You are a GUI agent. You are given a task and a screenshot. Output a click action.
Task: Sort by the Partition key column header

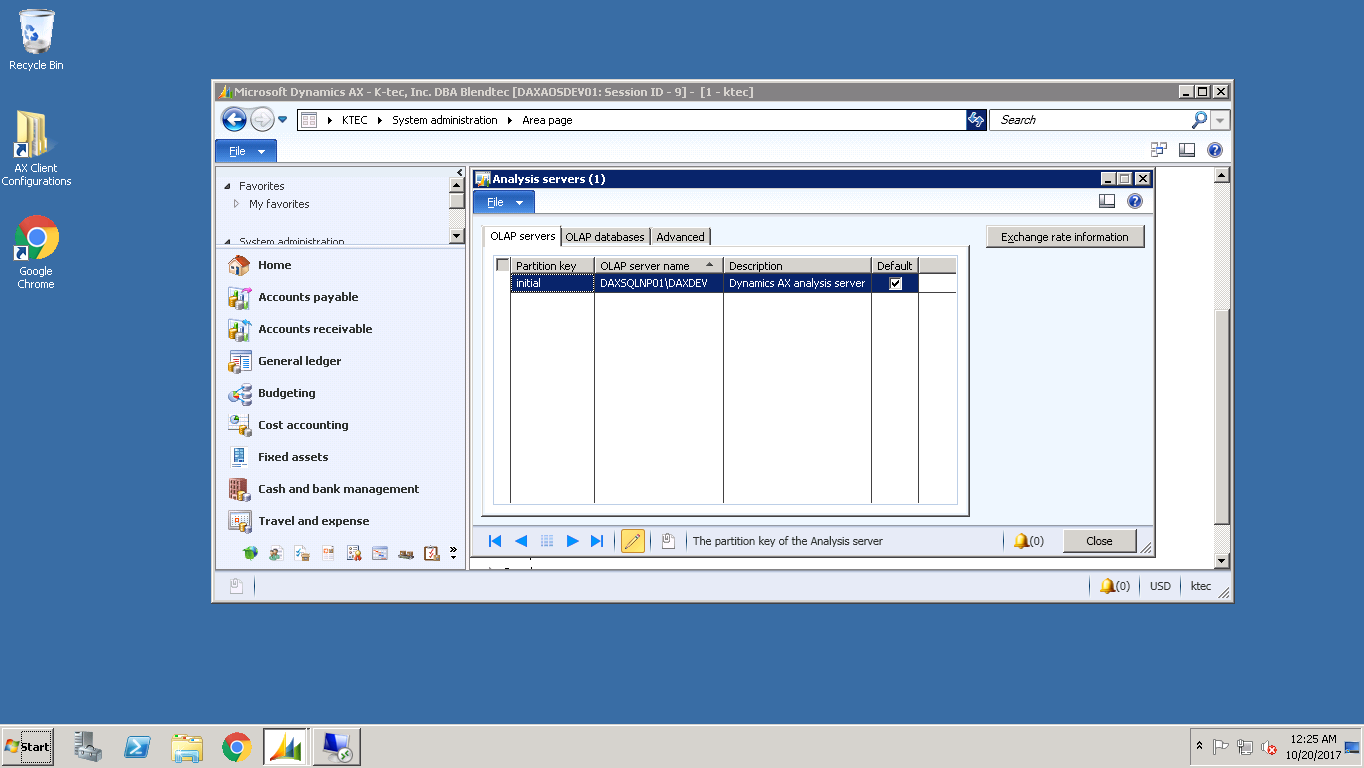[x=552, y=266]
